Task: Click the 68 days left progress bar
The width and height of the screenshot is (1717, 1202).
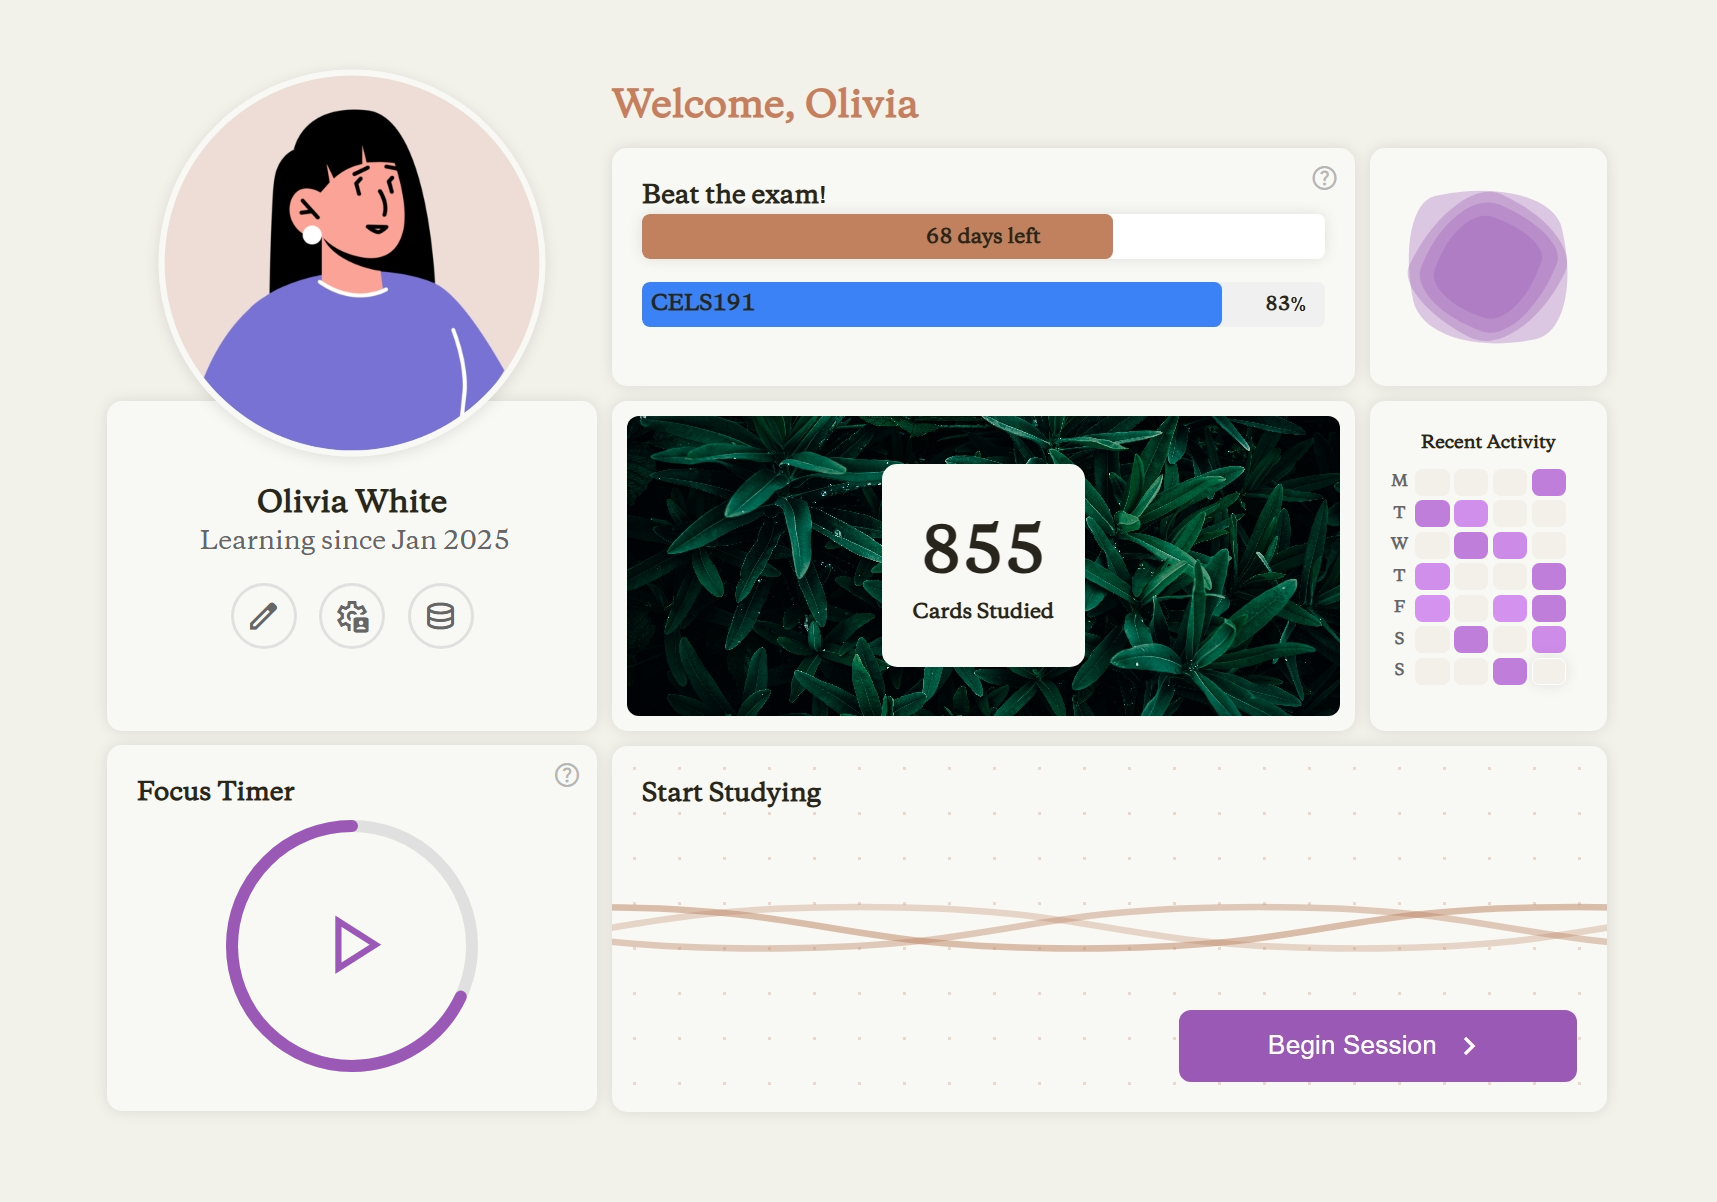Action: 877,236
